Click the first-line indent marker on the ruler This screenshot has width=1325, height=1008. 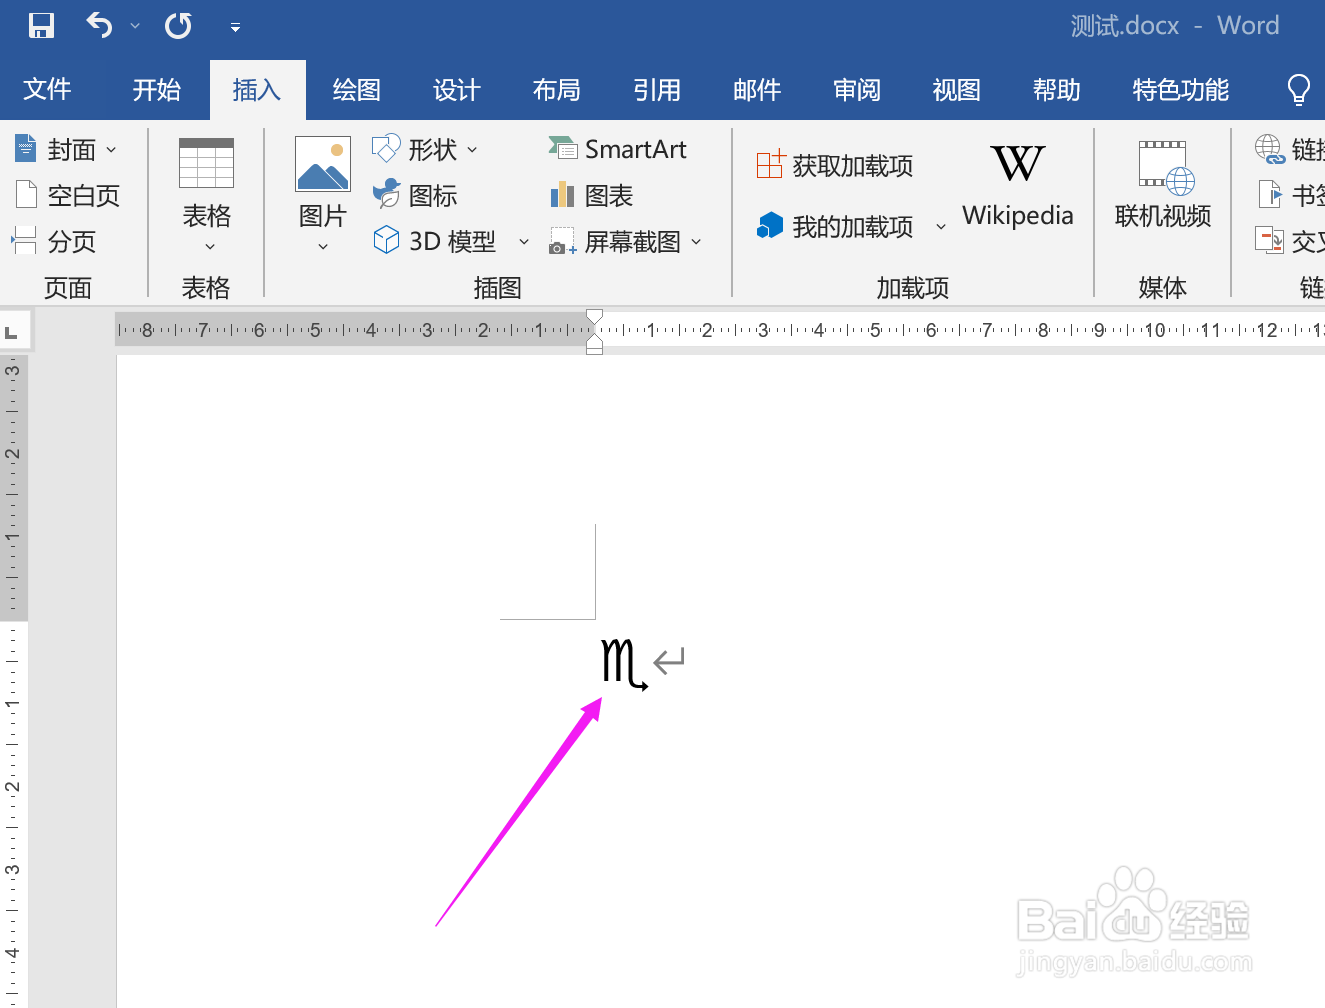coord(594,315)
